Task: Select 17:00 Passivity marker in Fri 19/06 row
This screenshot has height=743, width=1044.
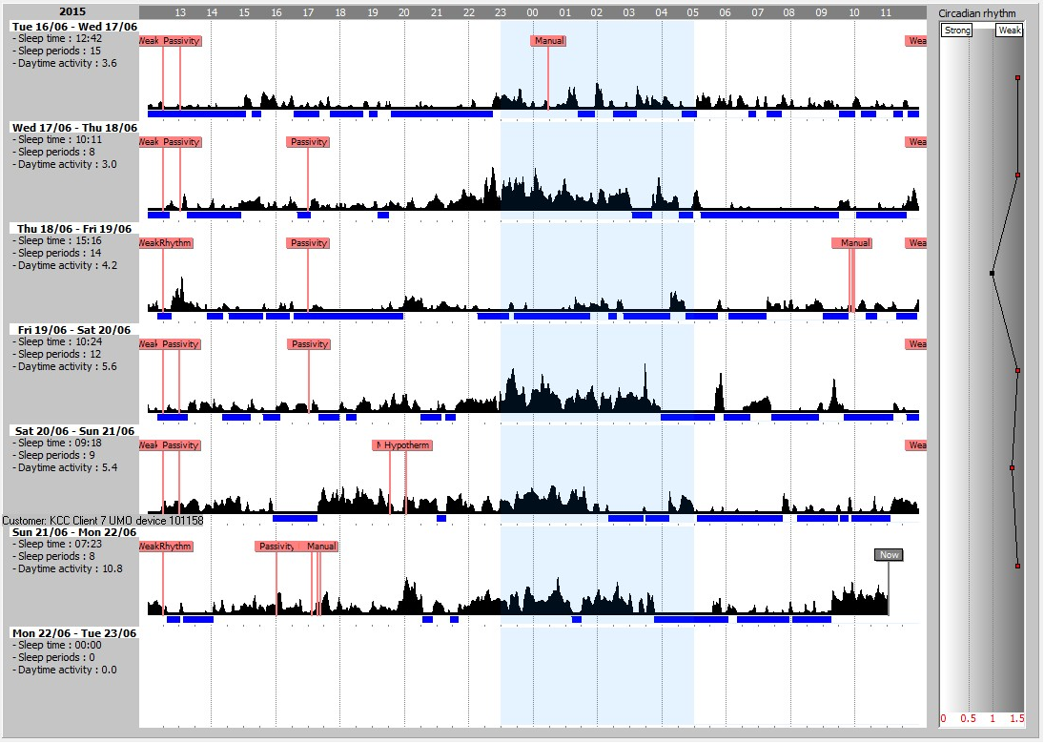Action: [x=308, y=344]
